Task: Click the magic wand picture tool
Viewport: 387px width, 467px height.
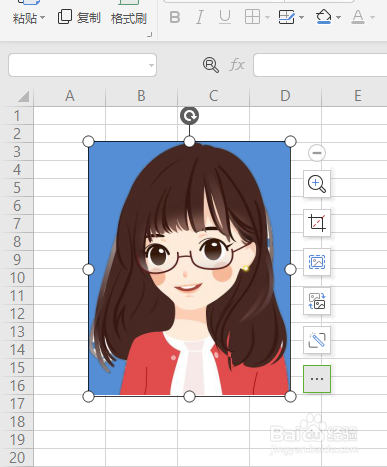Action: click(317, 340)
